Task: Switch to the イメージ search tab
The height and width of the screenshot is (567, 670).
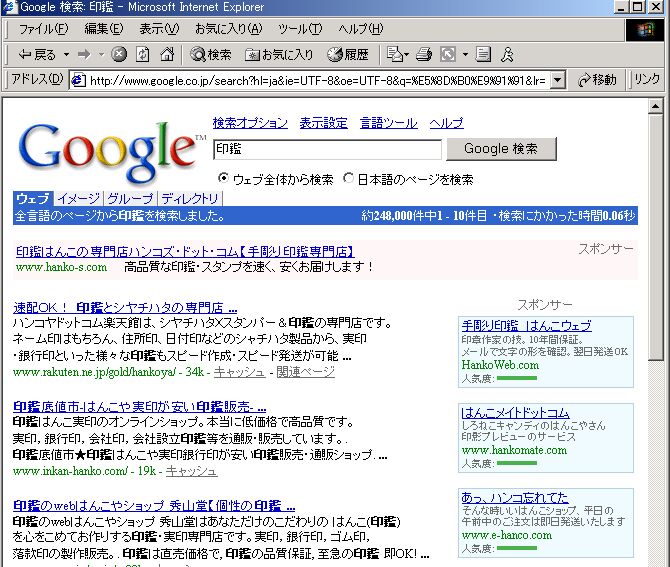Action: [78, 199]
